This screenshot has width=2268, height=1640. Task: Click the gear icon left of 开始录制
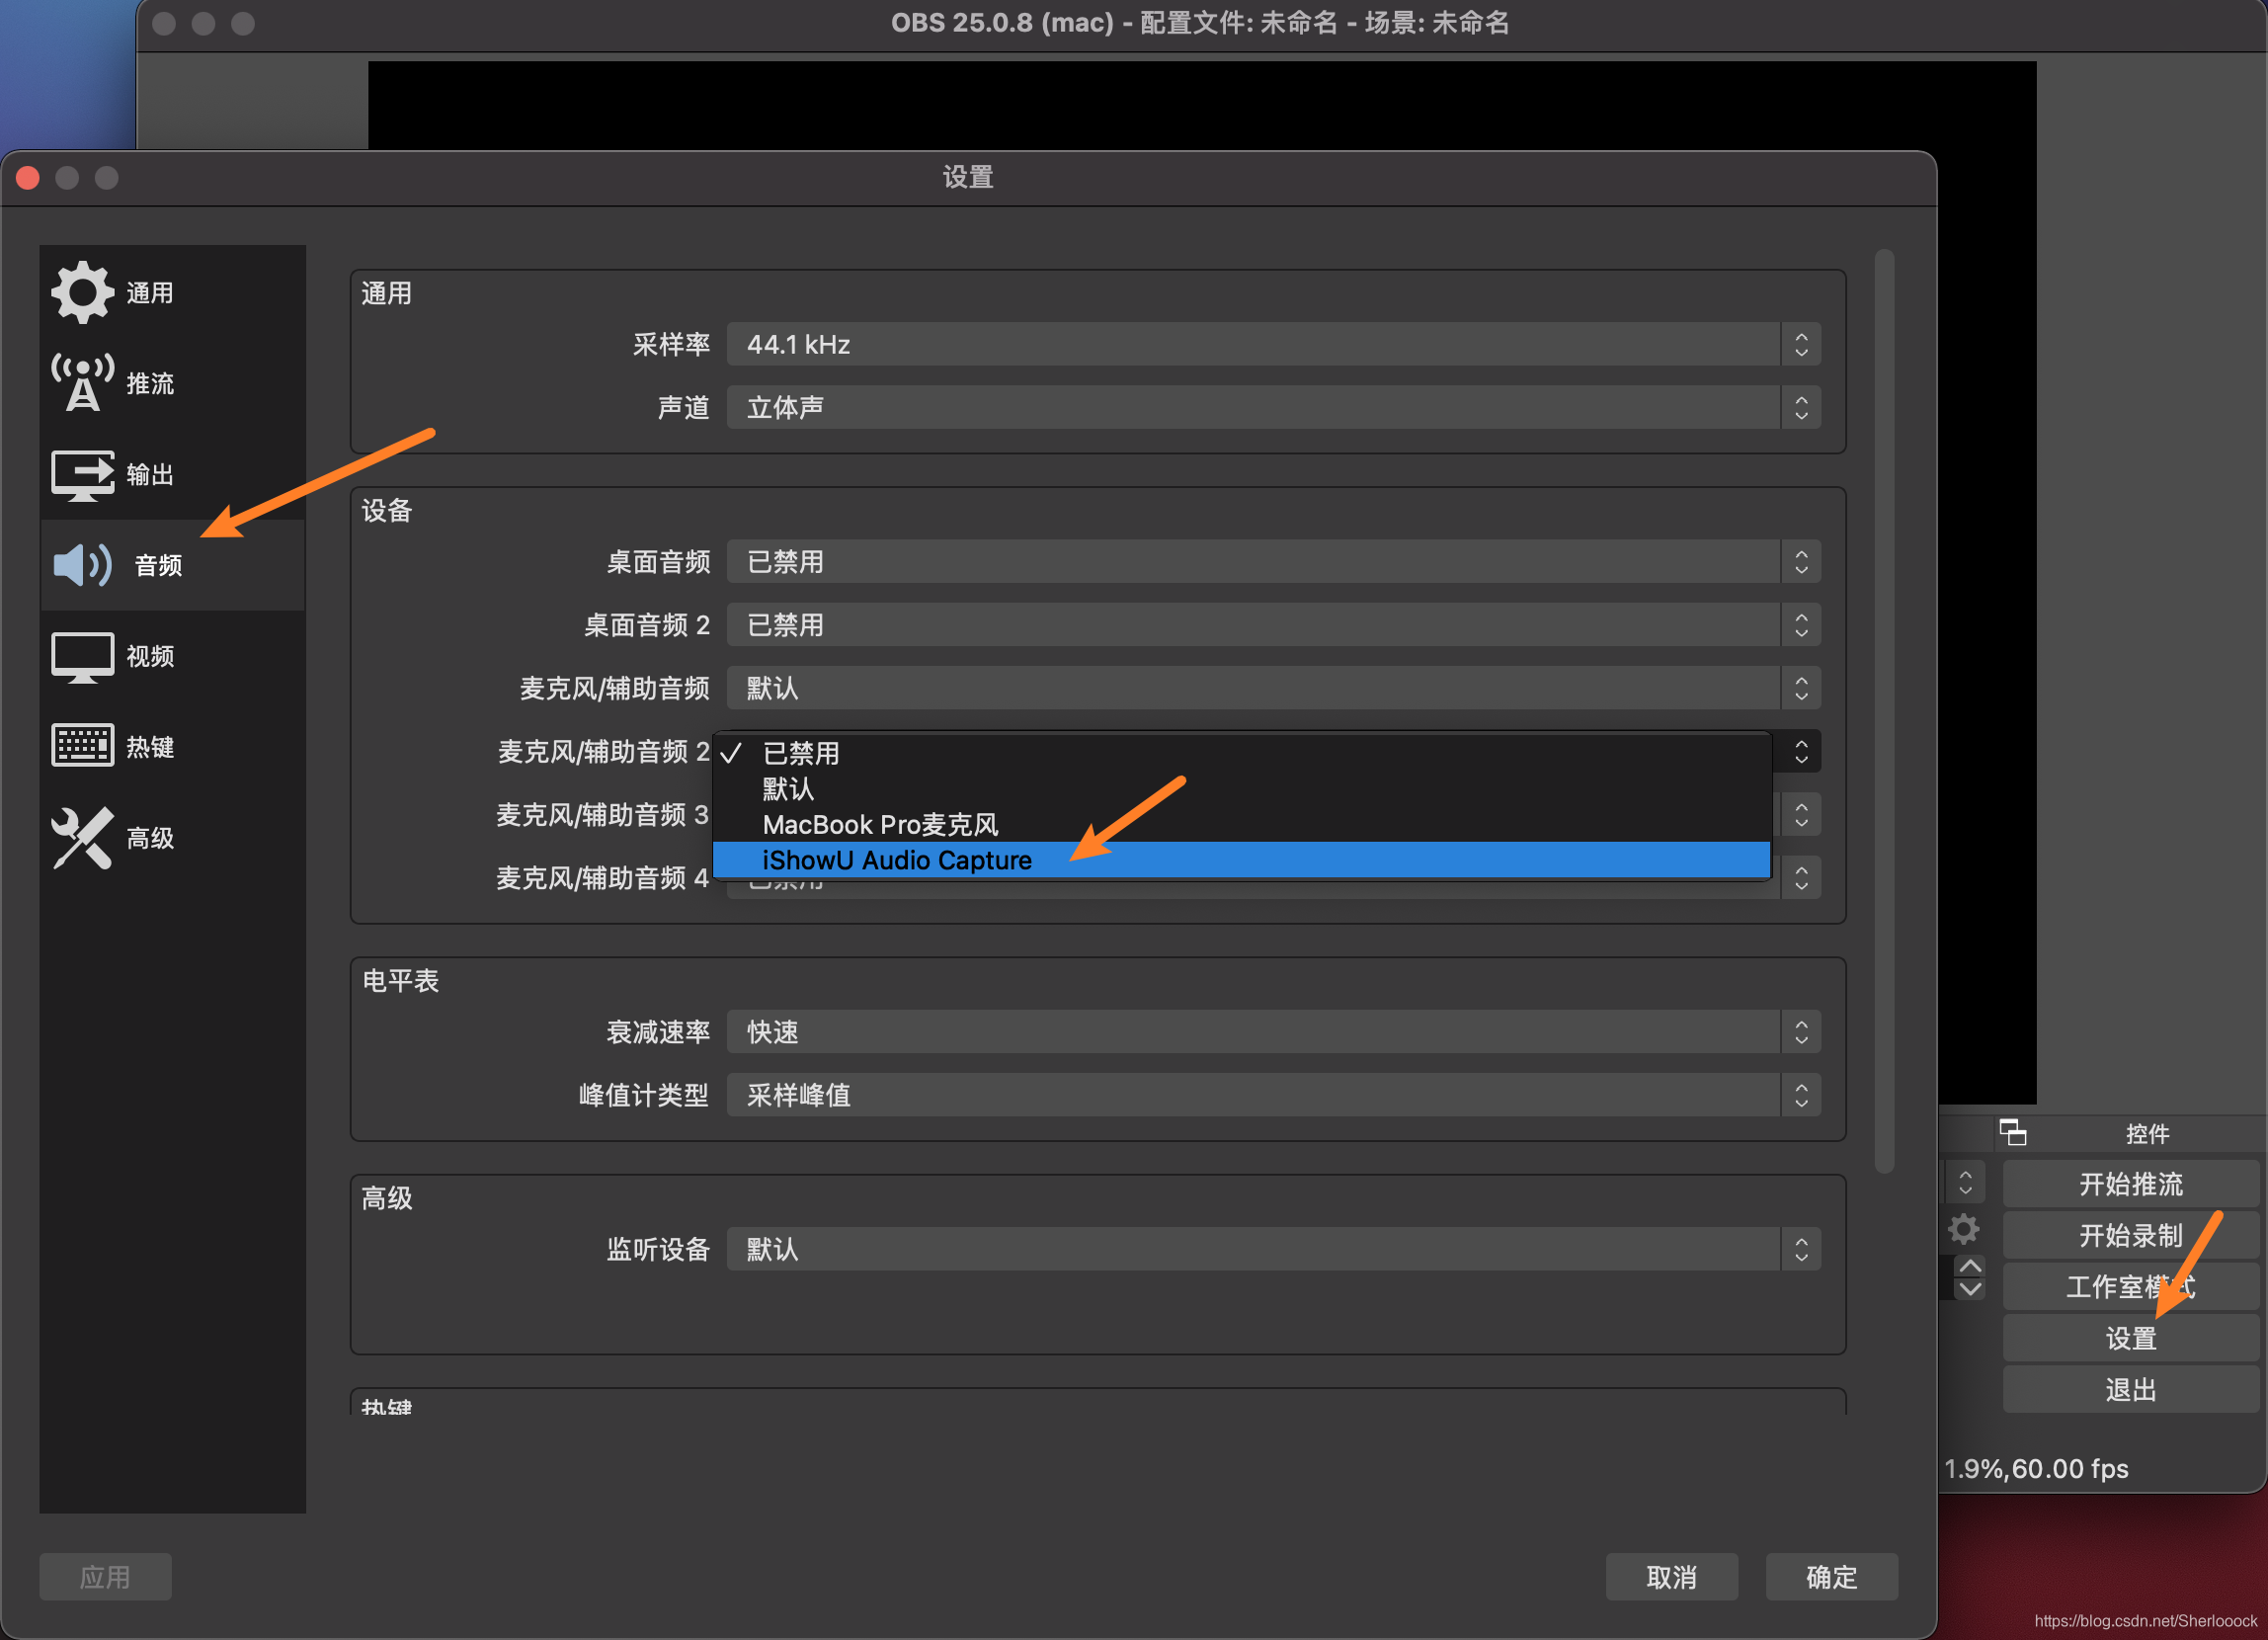pyautogui.click(x=1963, y=1229)
